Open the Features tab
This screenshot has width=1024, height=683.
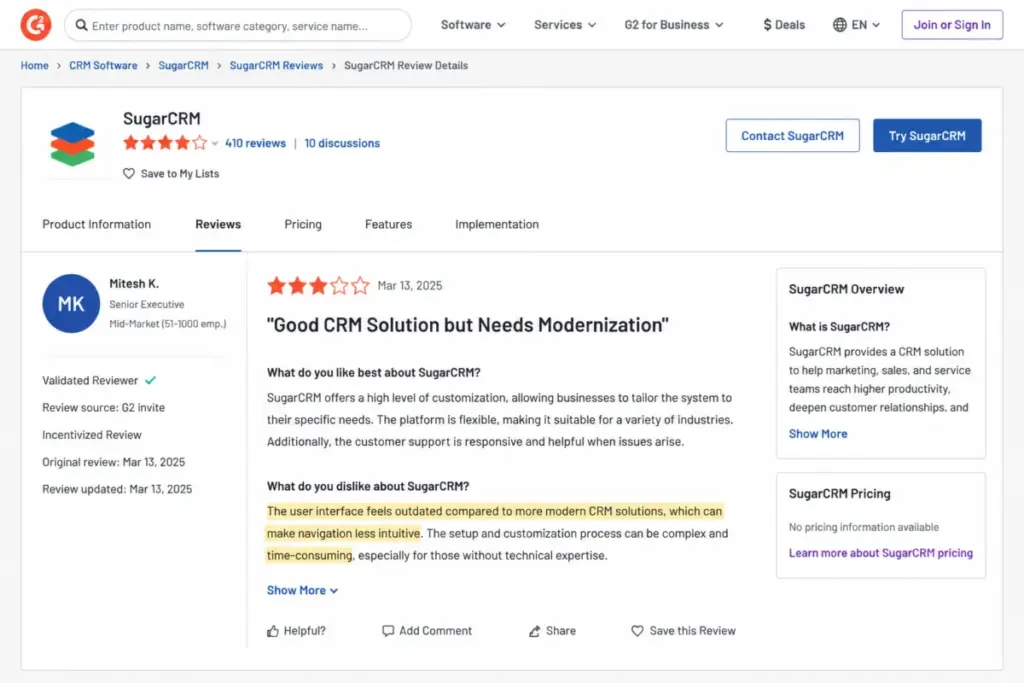(389, 224)
